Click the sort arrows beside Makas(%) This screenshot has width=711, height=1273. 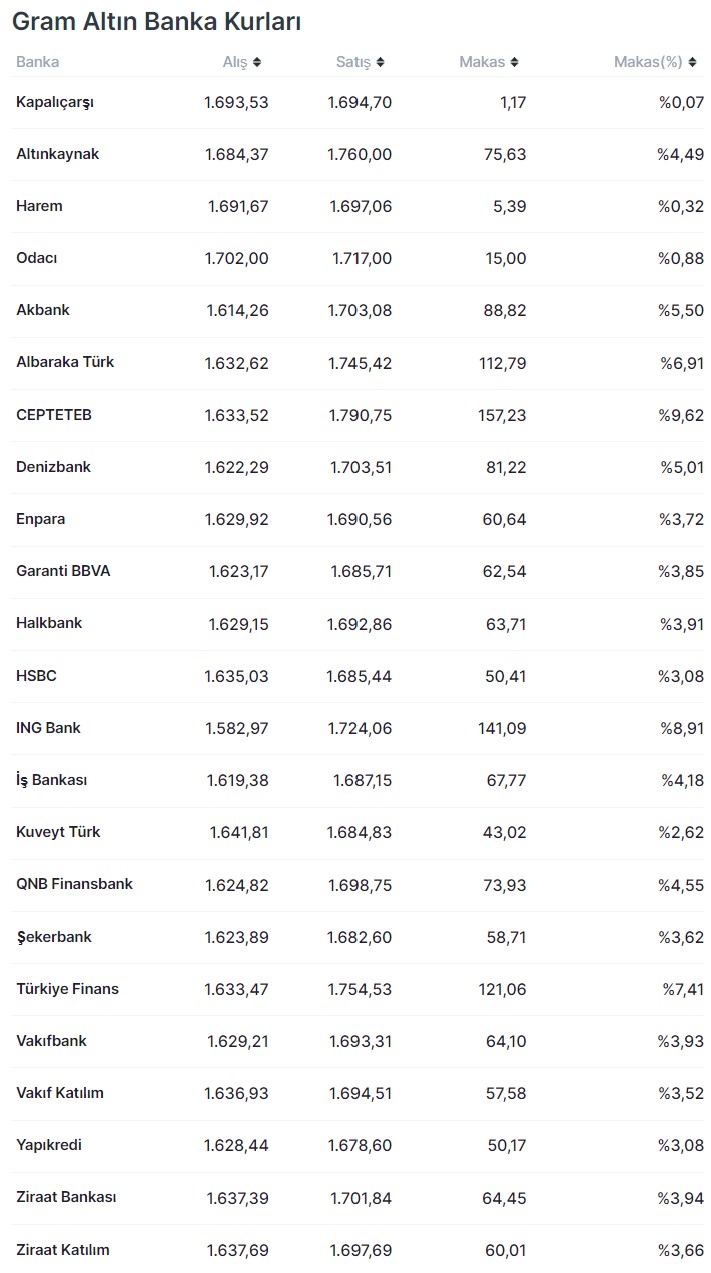pyautogui.click(x=692, y=62)
